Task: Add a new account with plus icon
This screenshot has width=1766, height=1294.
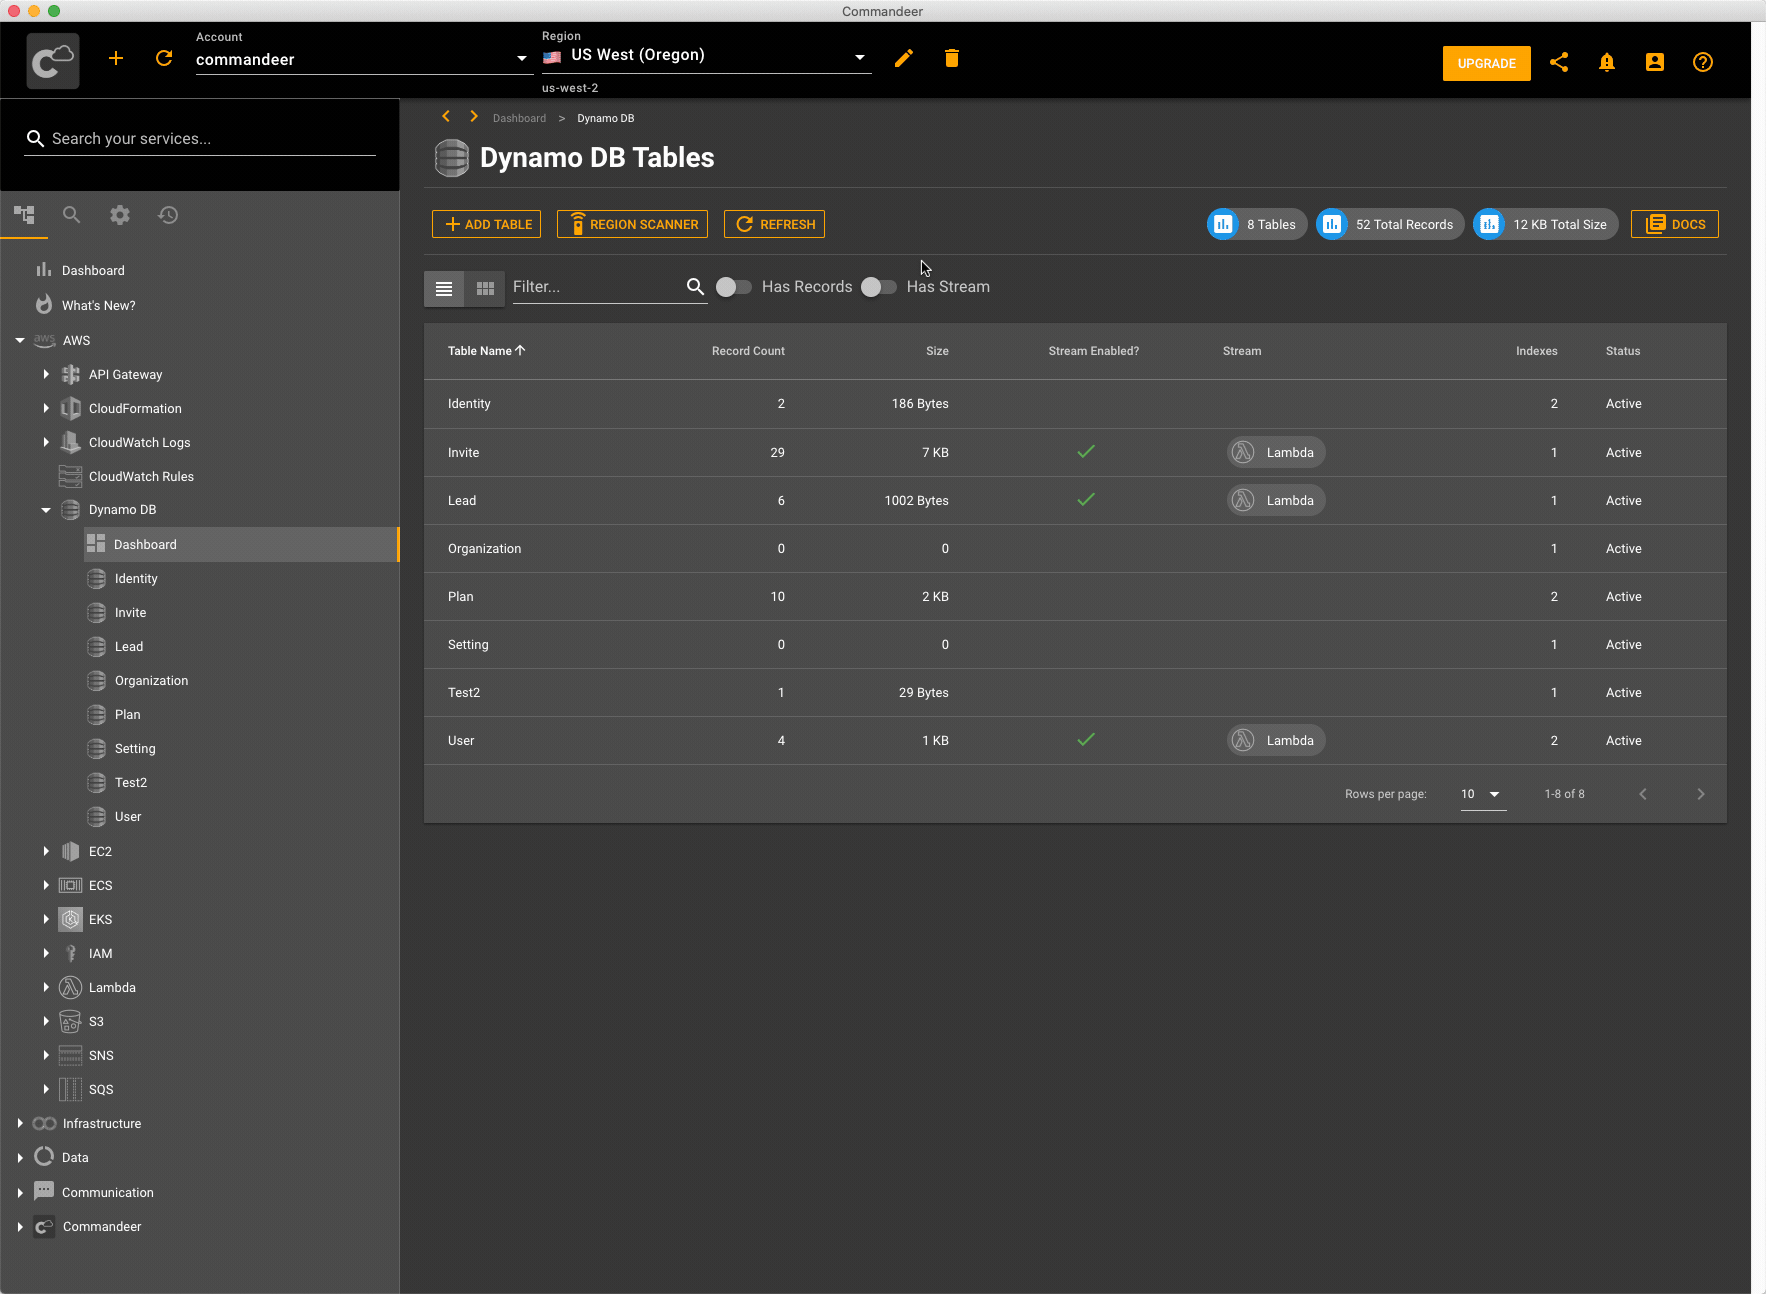Action: click(116, 58)
